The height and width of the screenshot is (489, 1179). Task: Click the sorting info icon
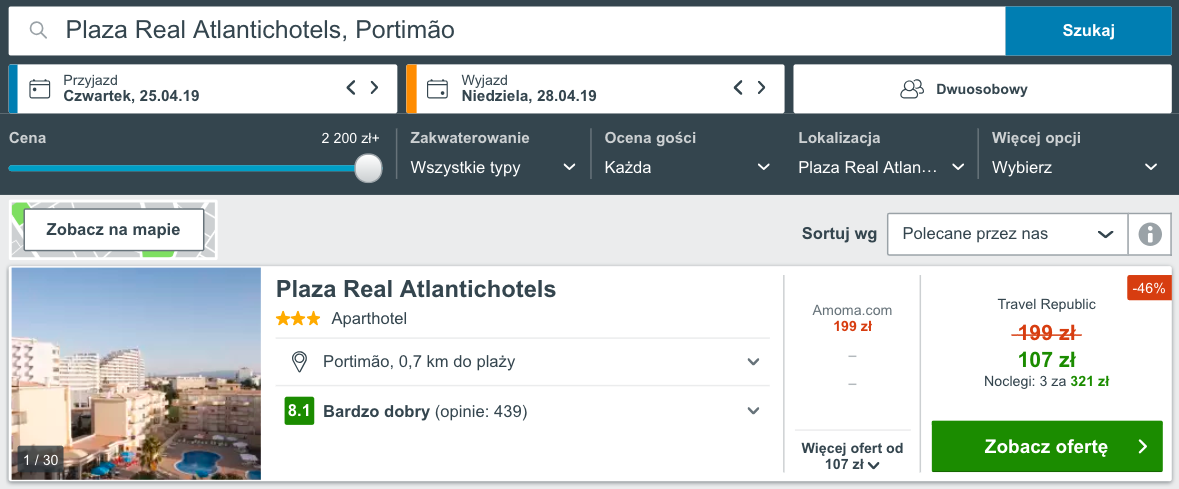pyautogui.click(x=1150, y=234)
